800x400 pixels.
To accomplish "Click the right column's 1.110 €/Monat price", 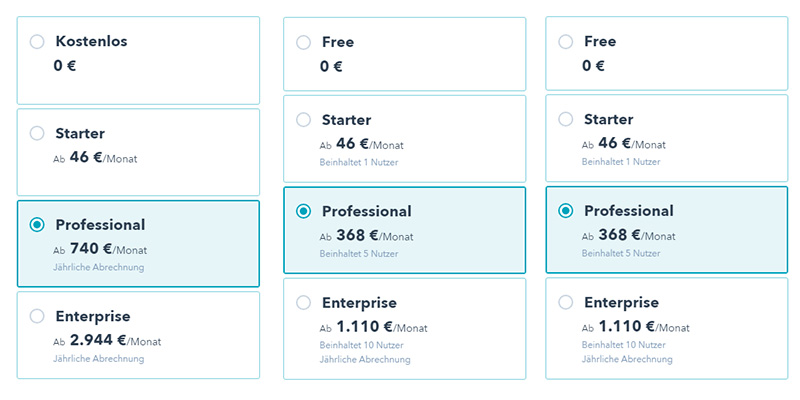I will [x=641, y=327].
